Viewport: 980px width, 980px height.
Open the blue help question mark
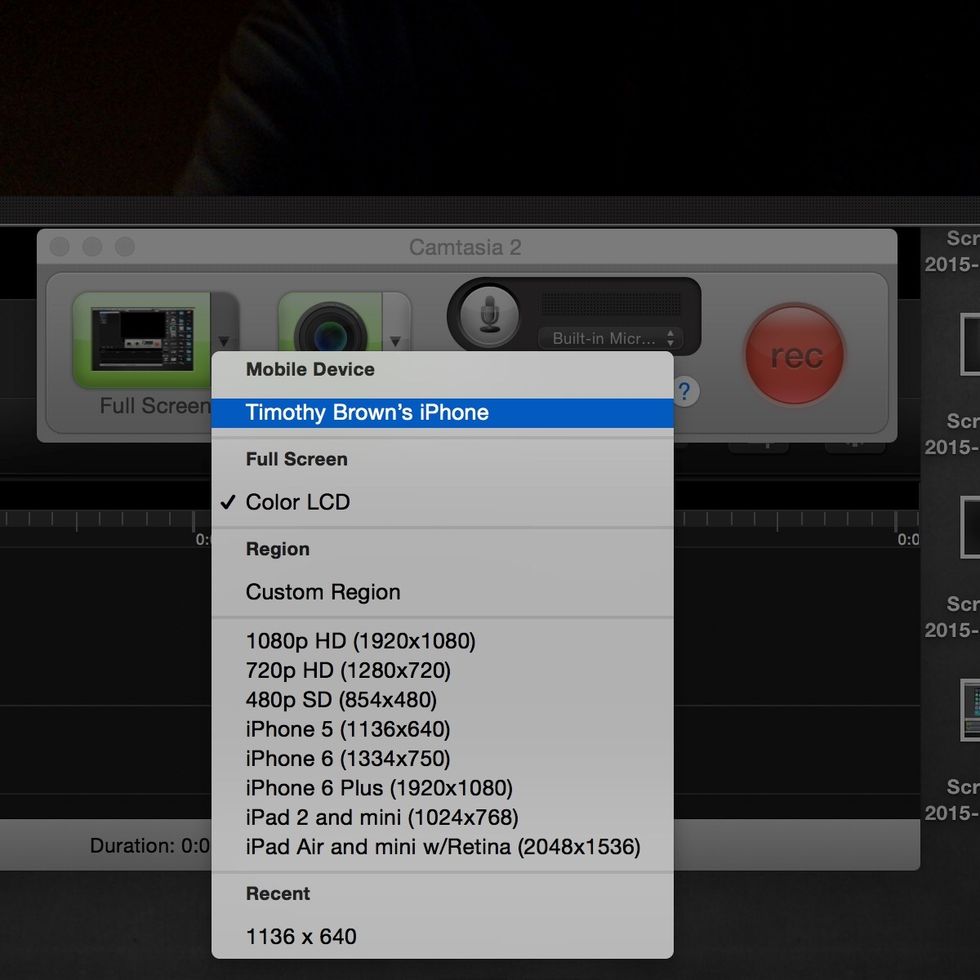click(684, 390)
